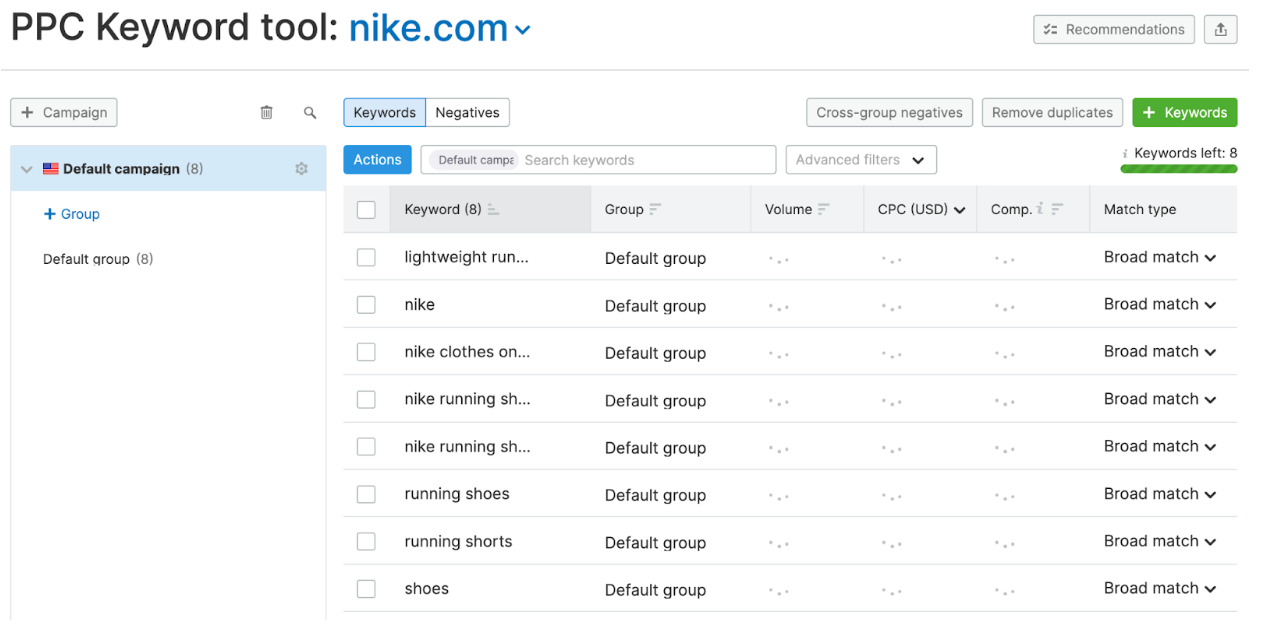This screenshot has height=642, width=1274.
Task: Change match type for running shorts
Action: (x=1160, y=541)
